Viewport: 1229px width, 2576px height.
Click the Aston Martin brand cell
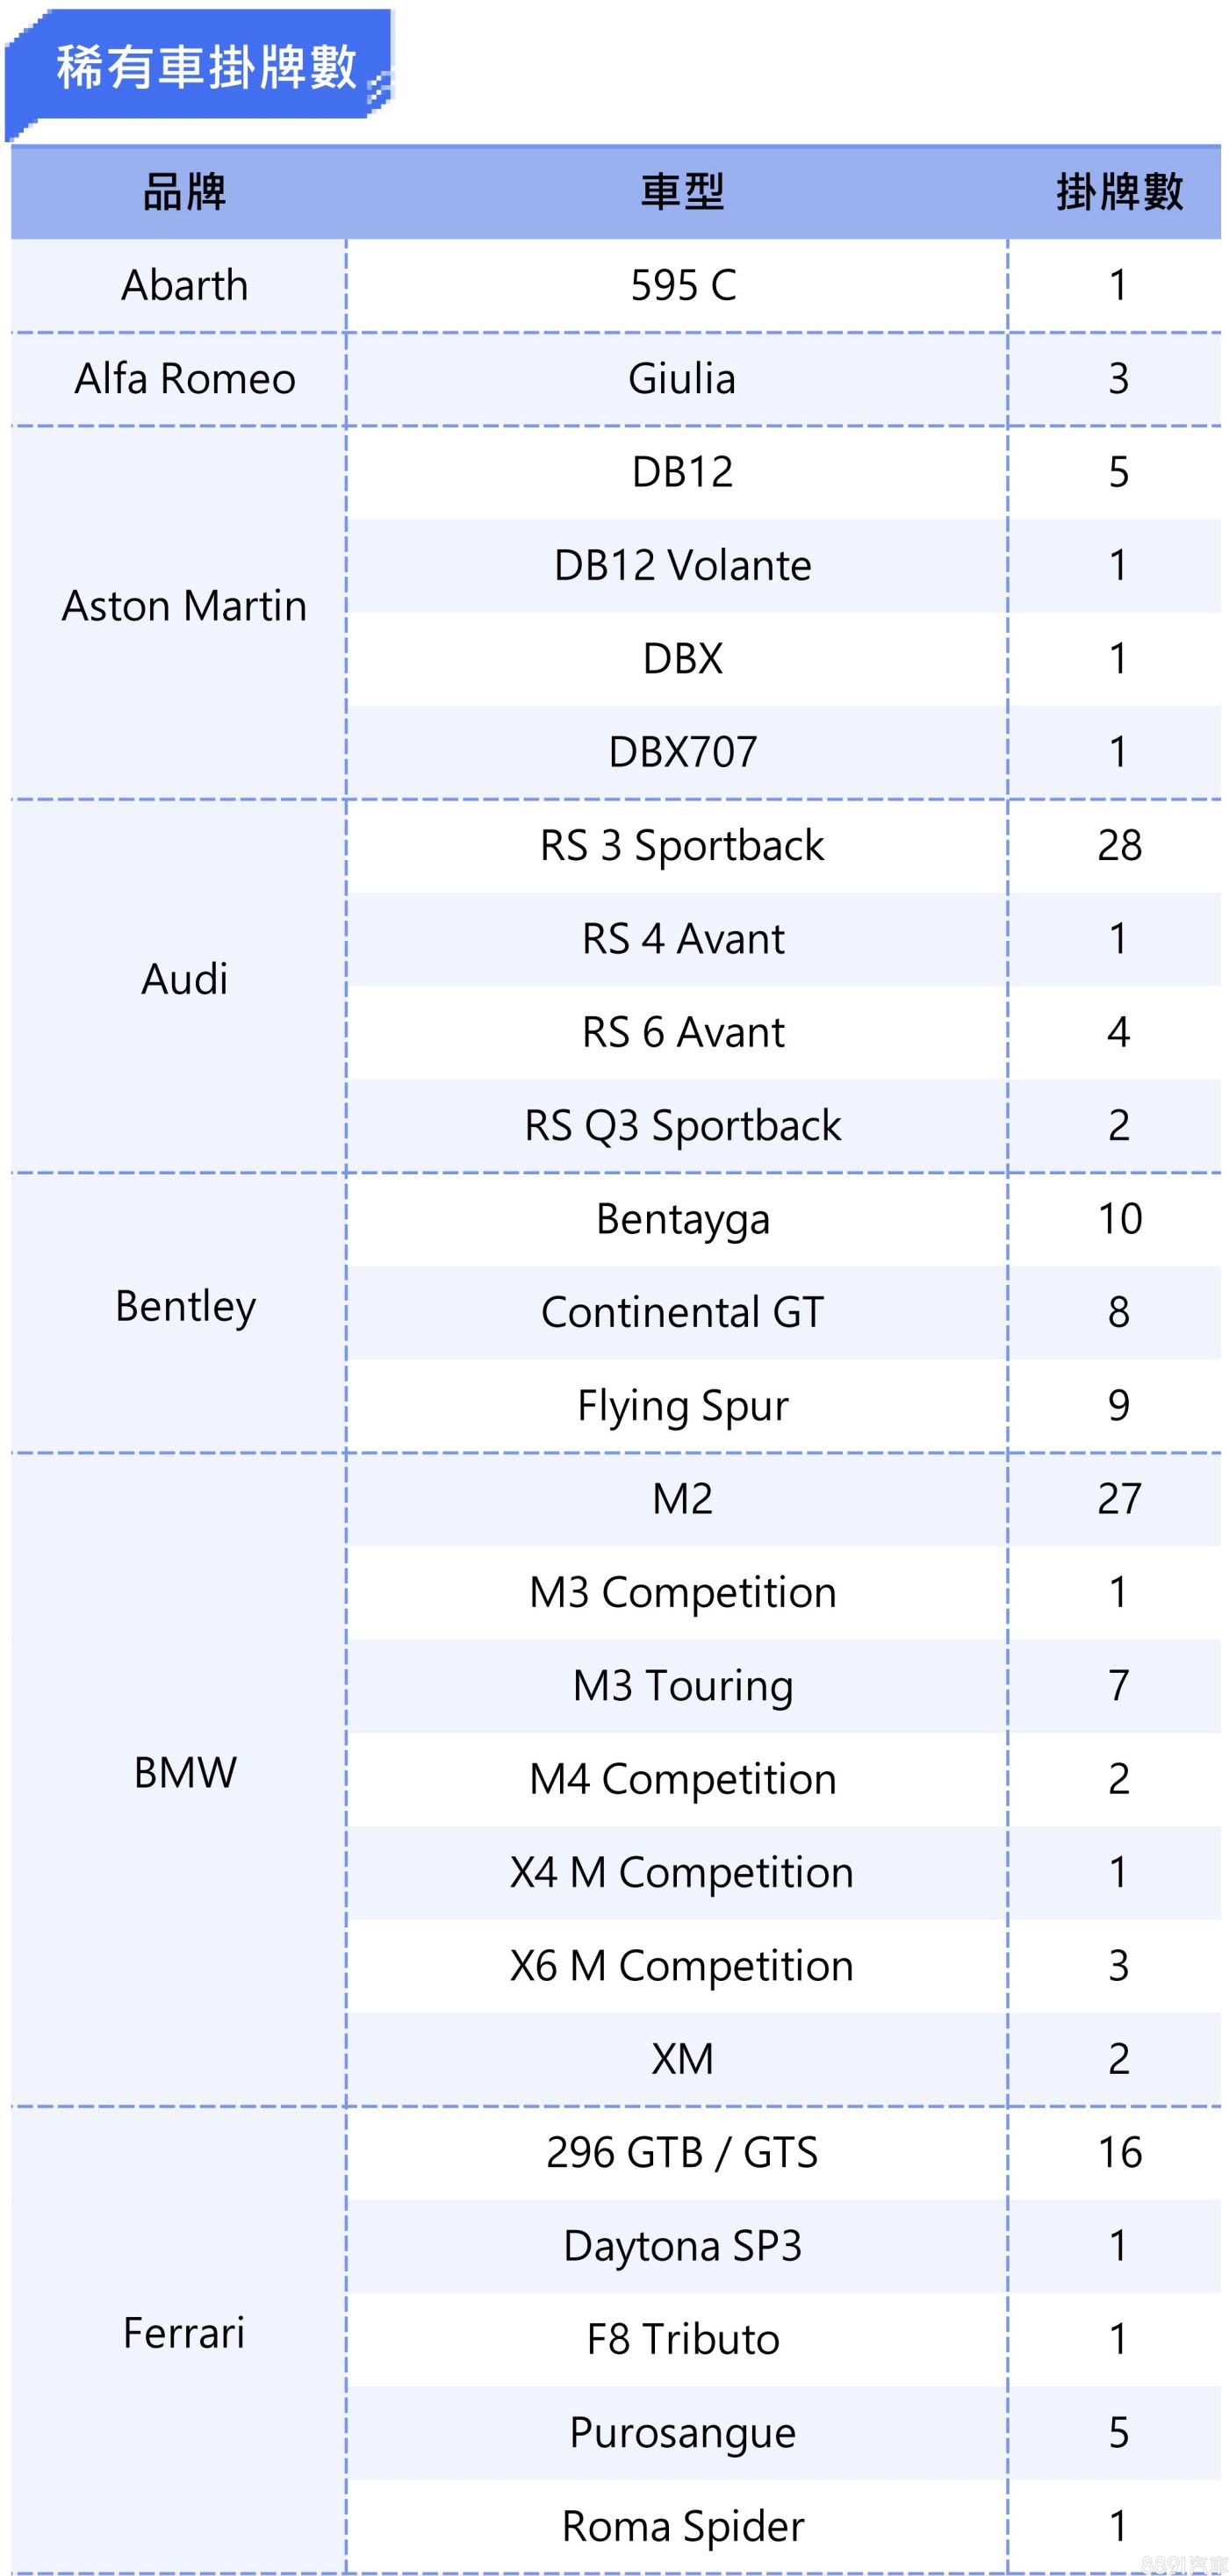click(x=184, y=606)
